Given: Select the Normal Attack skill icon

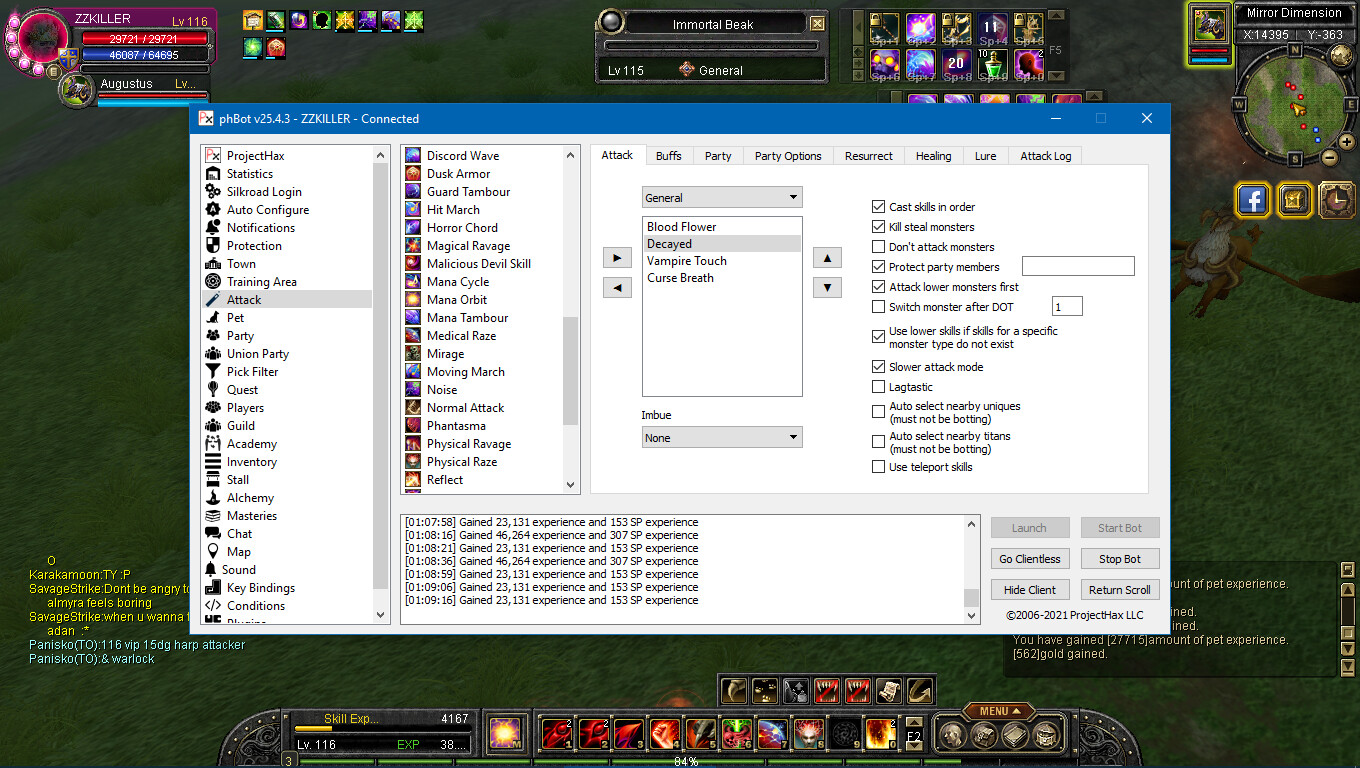Looking at the screenshot, I should point(412,408).
